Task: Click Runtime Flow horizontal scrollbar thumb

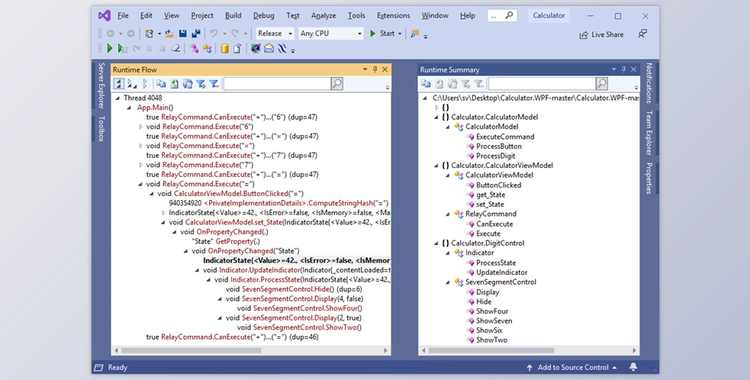Action: (x=191, y=350)
